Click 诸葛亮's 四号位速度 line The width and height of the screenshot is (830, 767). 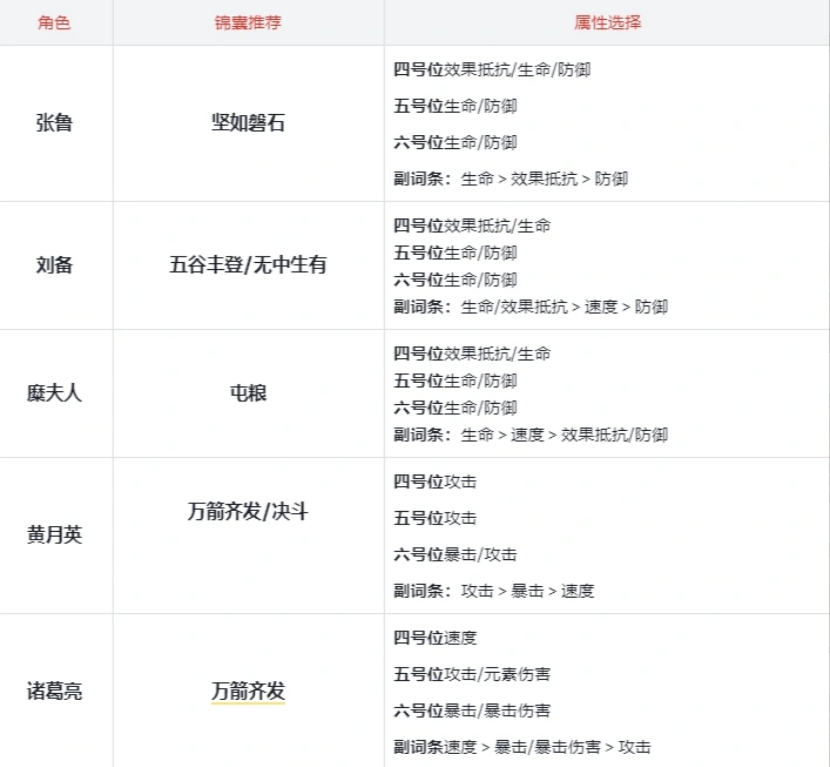[435, 638]
